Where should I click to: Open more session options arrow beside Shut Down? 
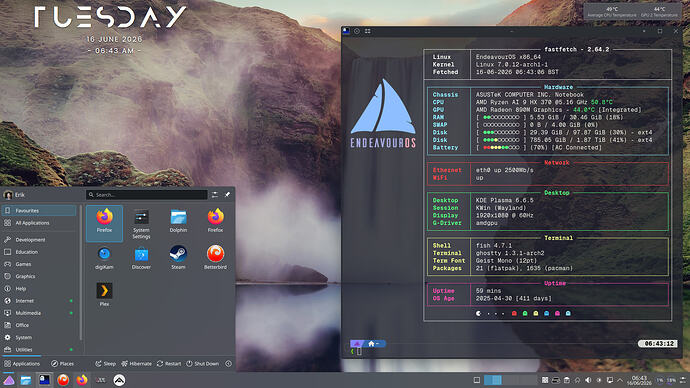(228, 364)
